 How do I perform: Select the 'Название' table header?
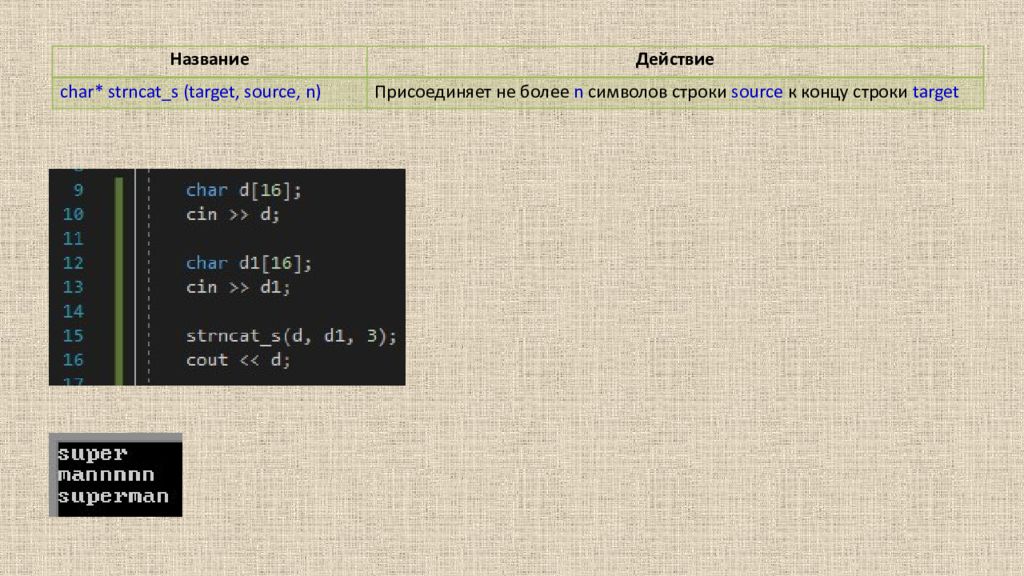pos(209,59)
